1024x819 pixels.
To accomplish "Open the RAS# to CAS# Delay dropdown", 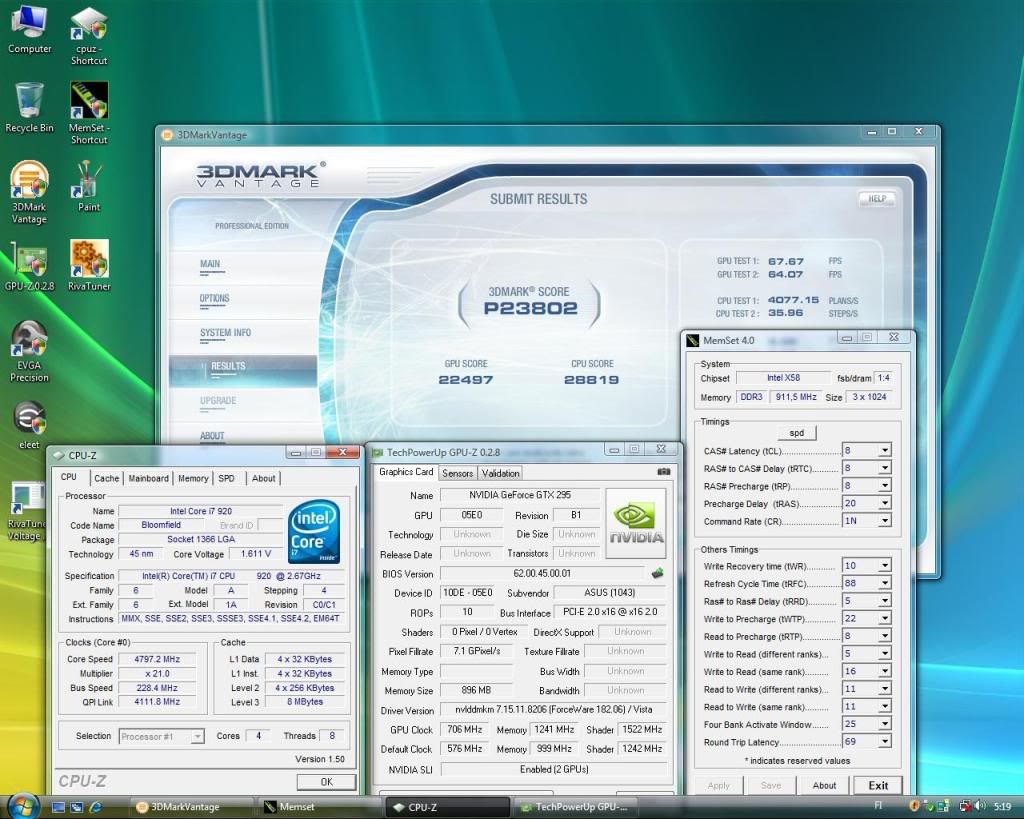I will click(x=884, y=468).
